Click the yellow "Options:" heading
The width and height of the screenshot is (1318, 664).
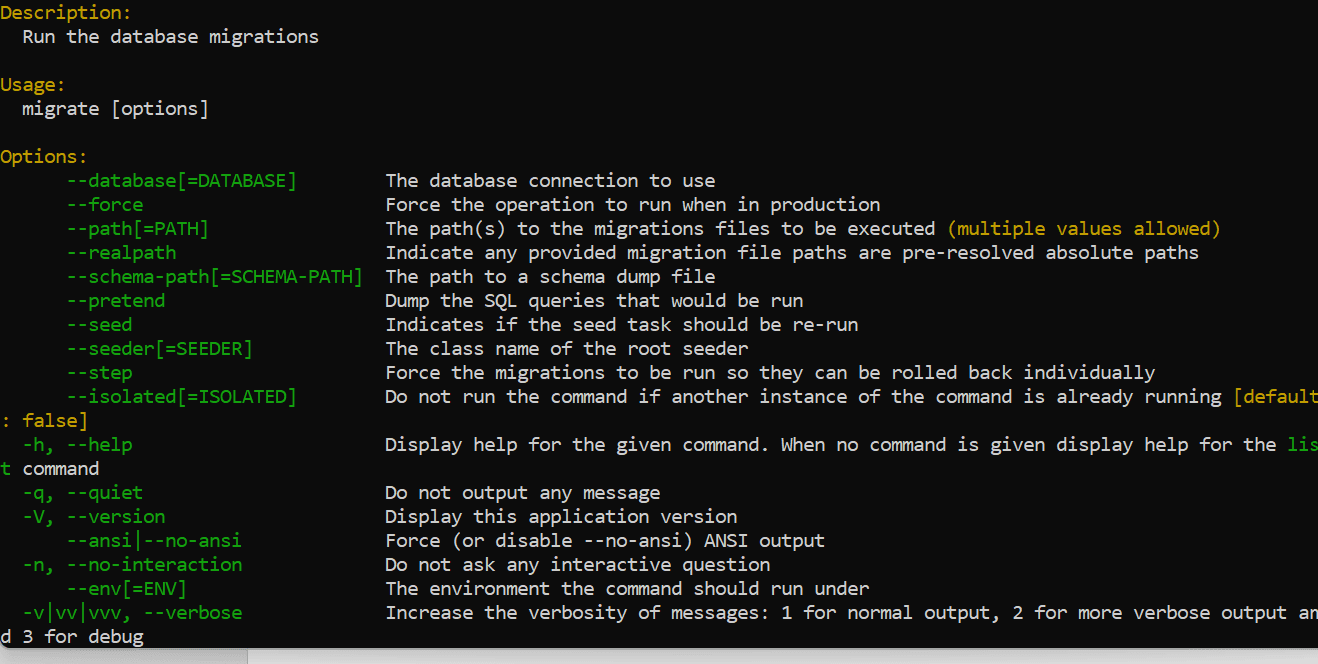pos(44,157)
